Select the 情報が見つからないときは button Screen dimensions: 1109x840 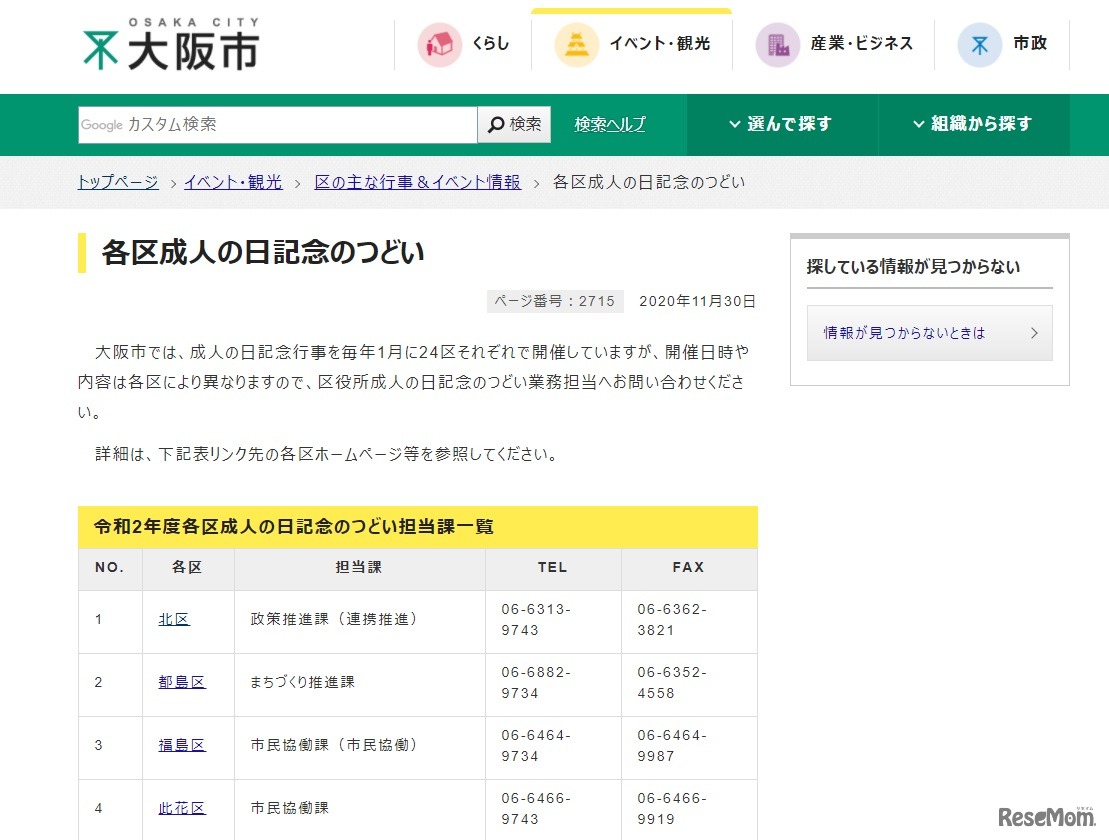904,333
